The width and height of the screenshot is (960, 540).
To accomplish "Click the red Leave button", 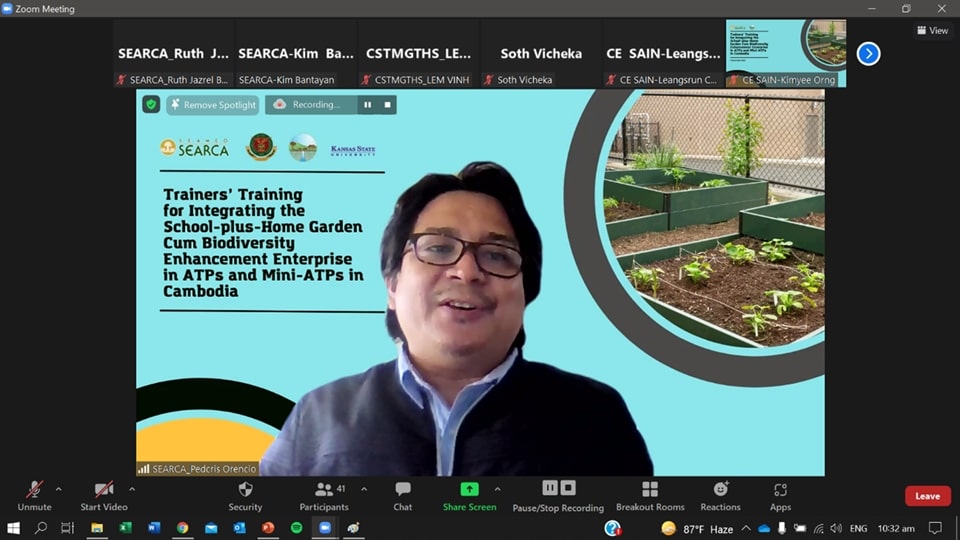I will [927, 496].
